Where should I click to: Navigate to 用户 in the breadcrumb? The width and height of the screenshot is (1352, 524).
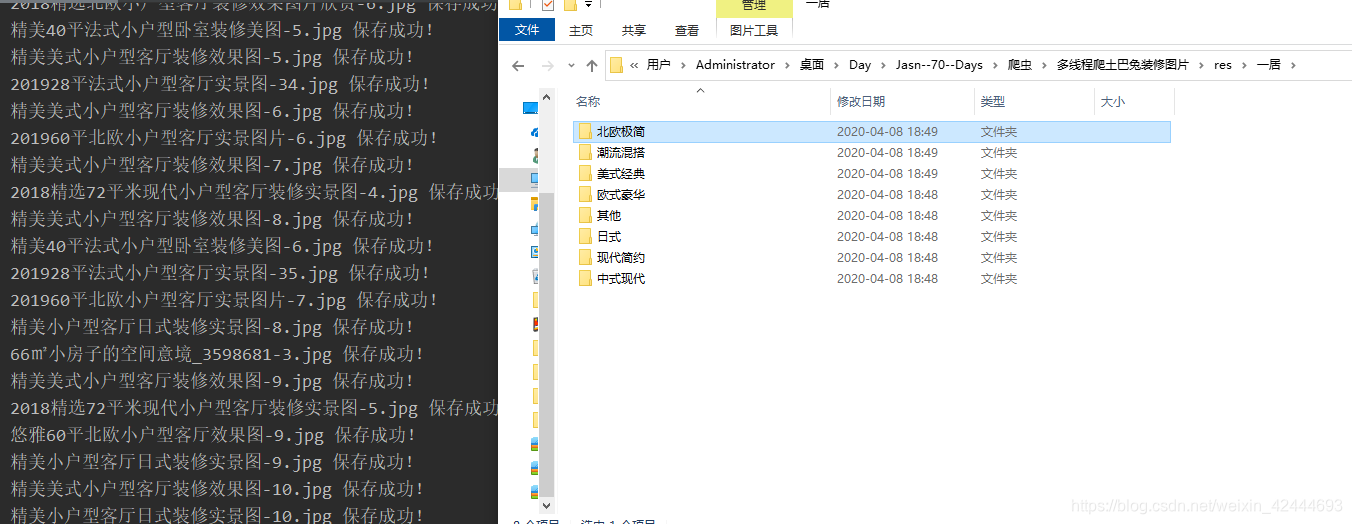tap(659, 65)
